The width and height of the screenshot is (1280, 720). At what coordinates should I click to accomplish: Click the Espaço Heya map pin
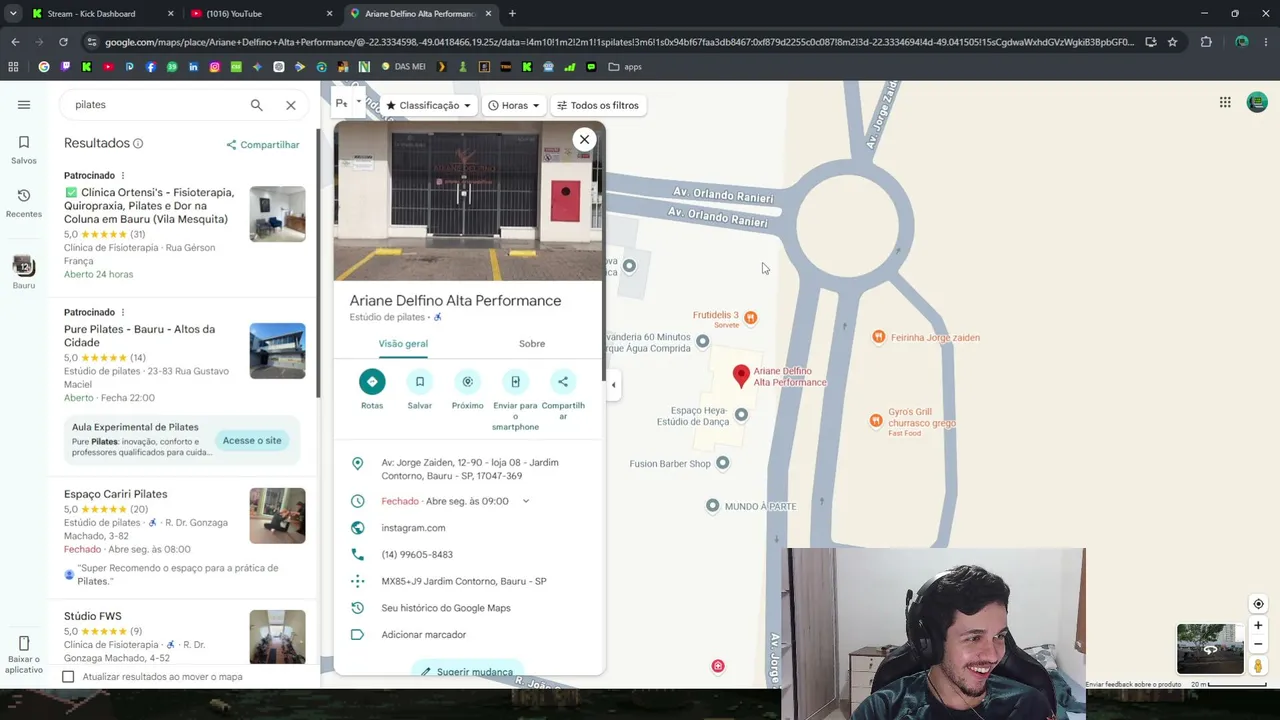[x=741, y=415]
